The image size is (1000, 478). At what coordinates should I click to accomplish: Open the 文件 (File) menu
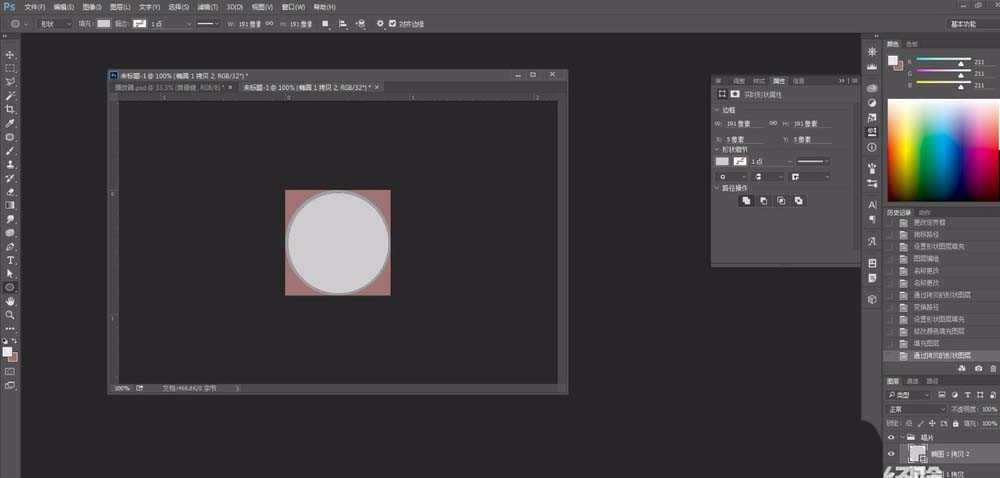[34, 6]
